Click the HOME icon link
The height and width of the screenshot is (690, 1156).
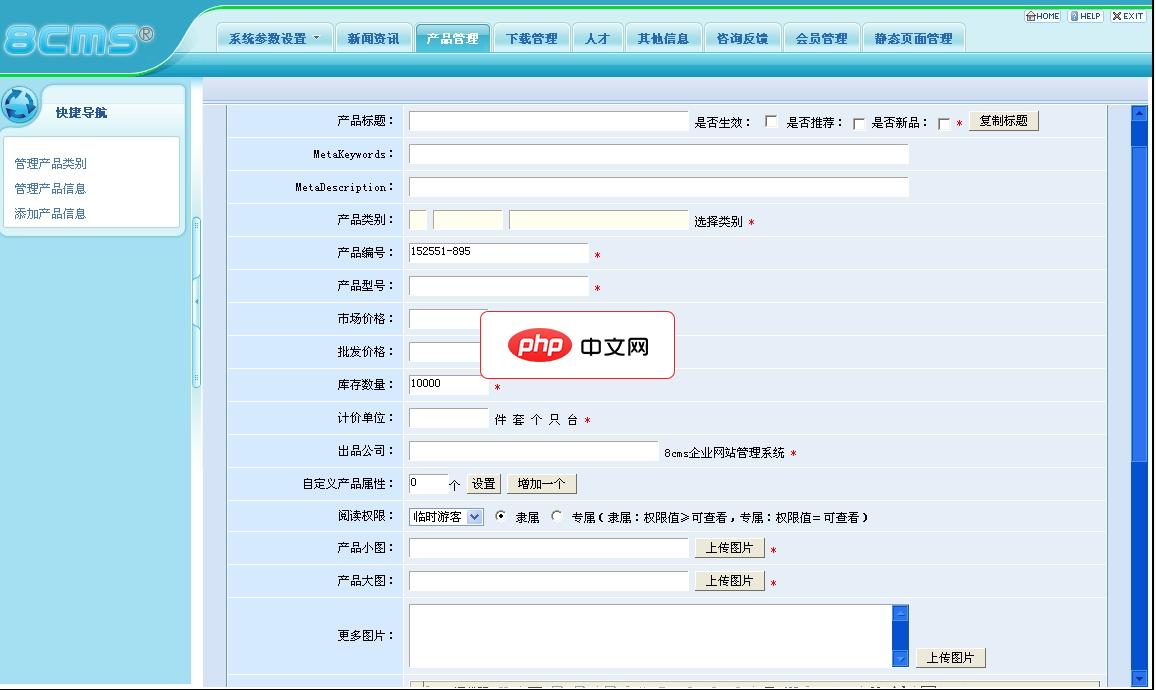[x=1042, y=15]
